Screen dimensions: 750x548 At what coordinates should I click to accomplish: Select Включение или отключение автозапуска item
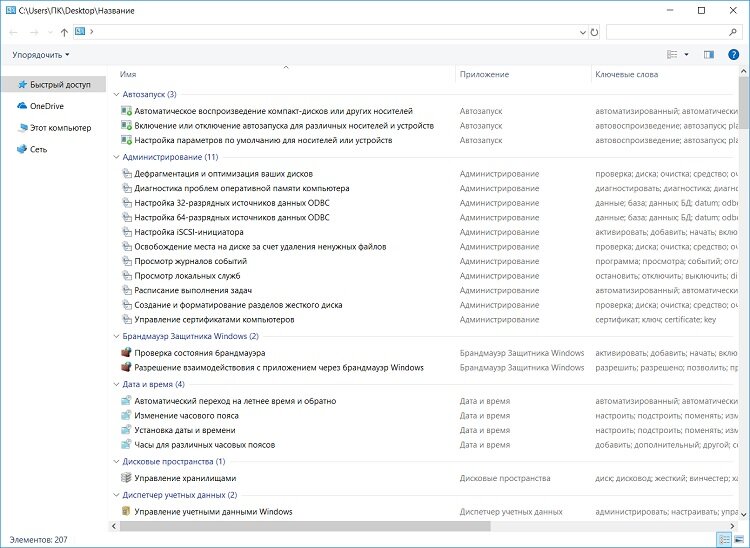point(284,126)
